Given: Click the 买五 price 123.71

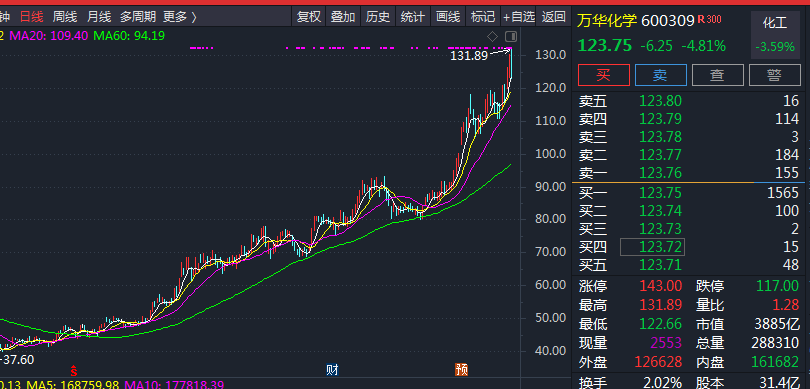Looking at the screenshot, I should pos(661,265).
